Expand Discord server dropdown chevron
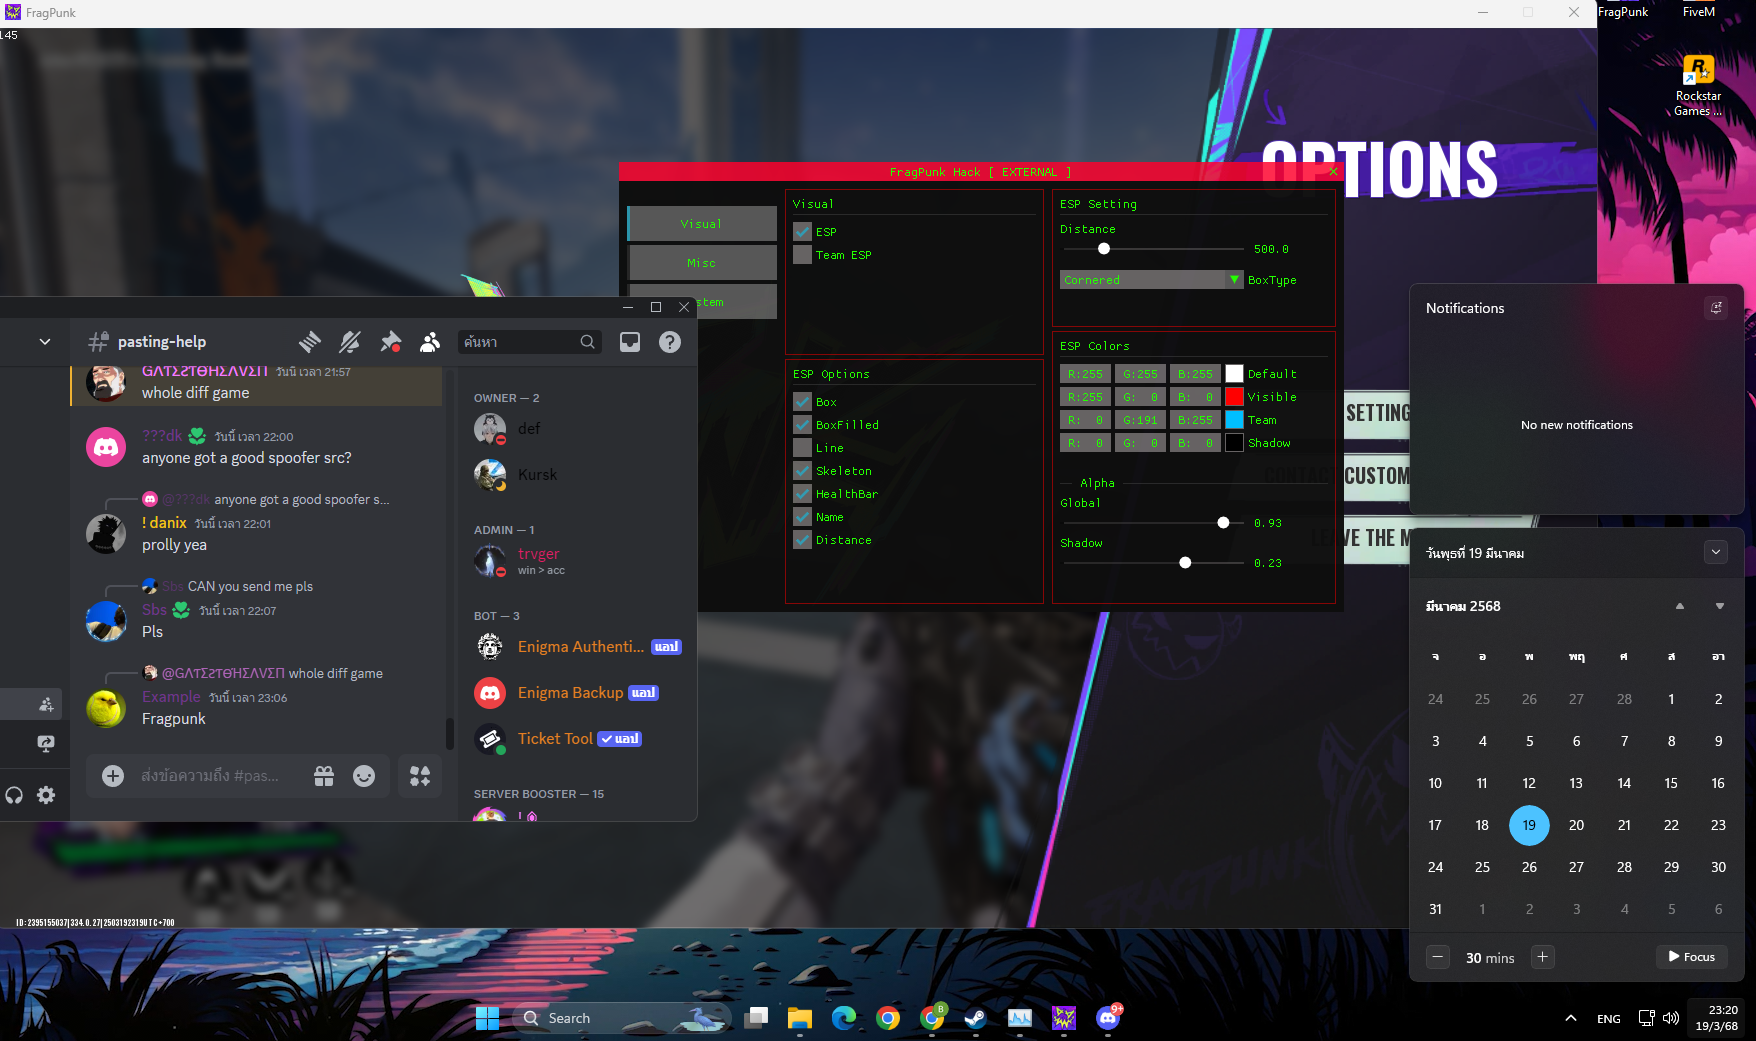 (45, 342)
